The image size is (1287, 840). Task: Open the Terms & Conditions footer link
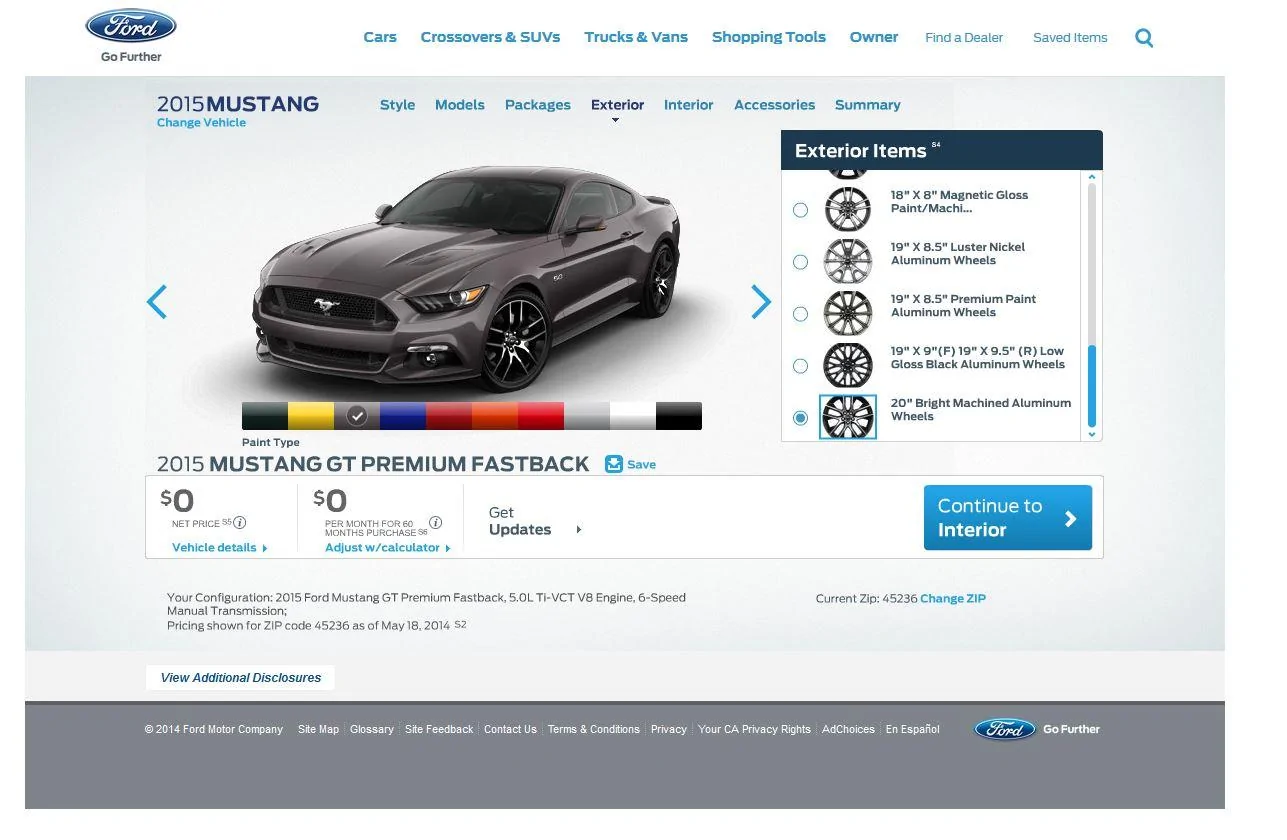click(x=594, y=730)
